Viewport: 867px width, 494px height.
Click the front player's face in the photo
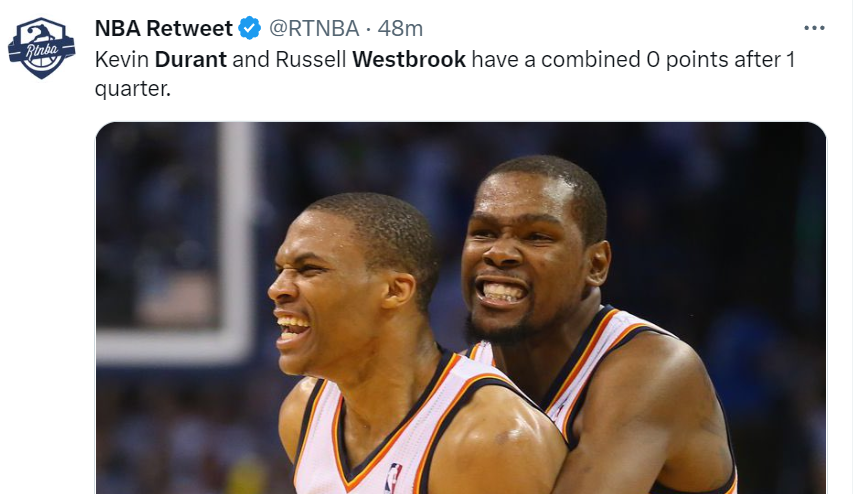326,293
